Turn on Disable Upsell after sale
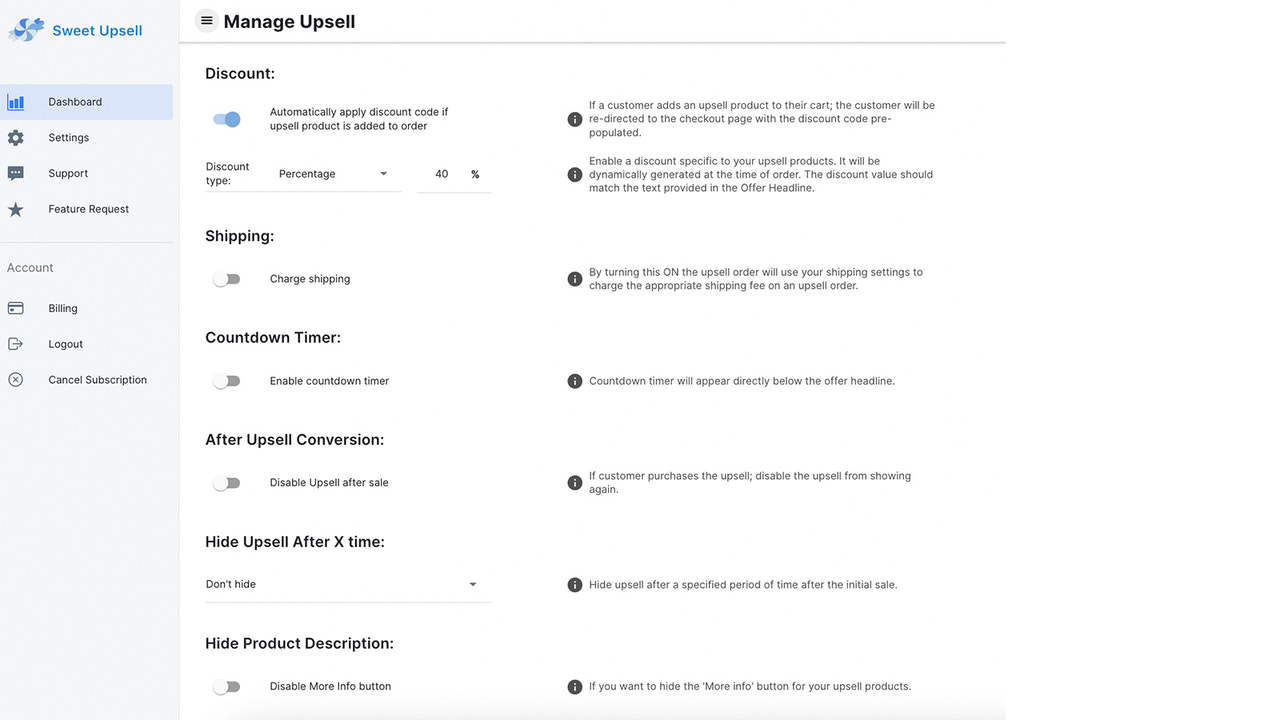The height and width of the screenshot is (720, 1280). pyautogui.click(x=227, y=482)
